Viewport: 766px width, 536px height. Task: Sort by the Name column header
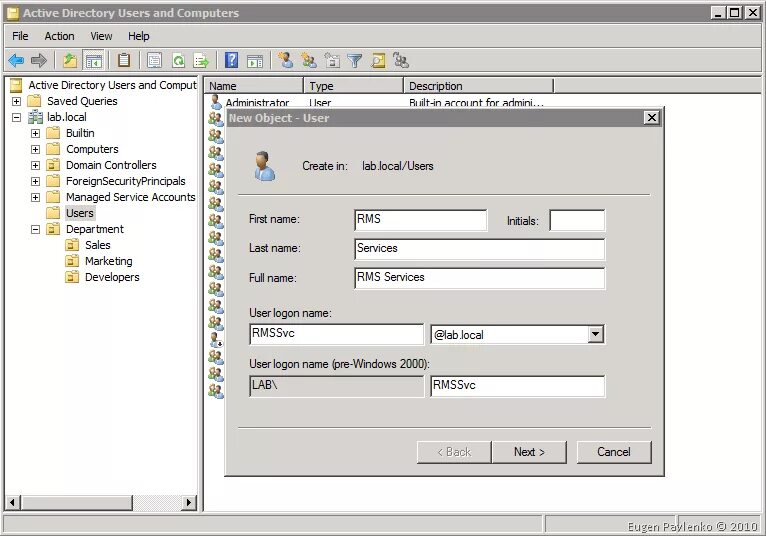(x=254, y=86)
